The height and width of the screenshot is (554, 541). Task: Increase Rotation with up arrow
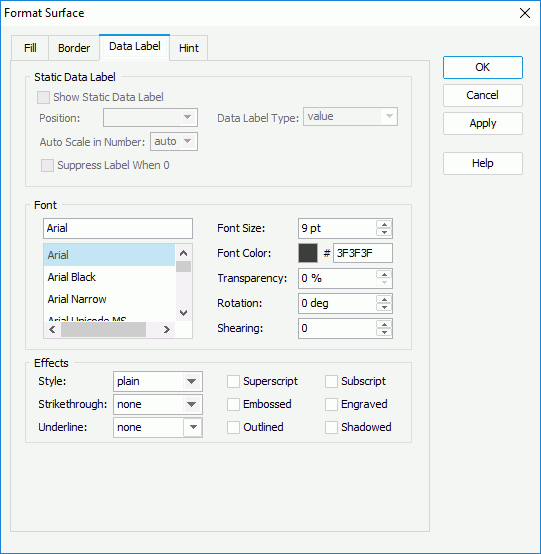click(384, 299)
